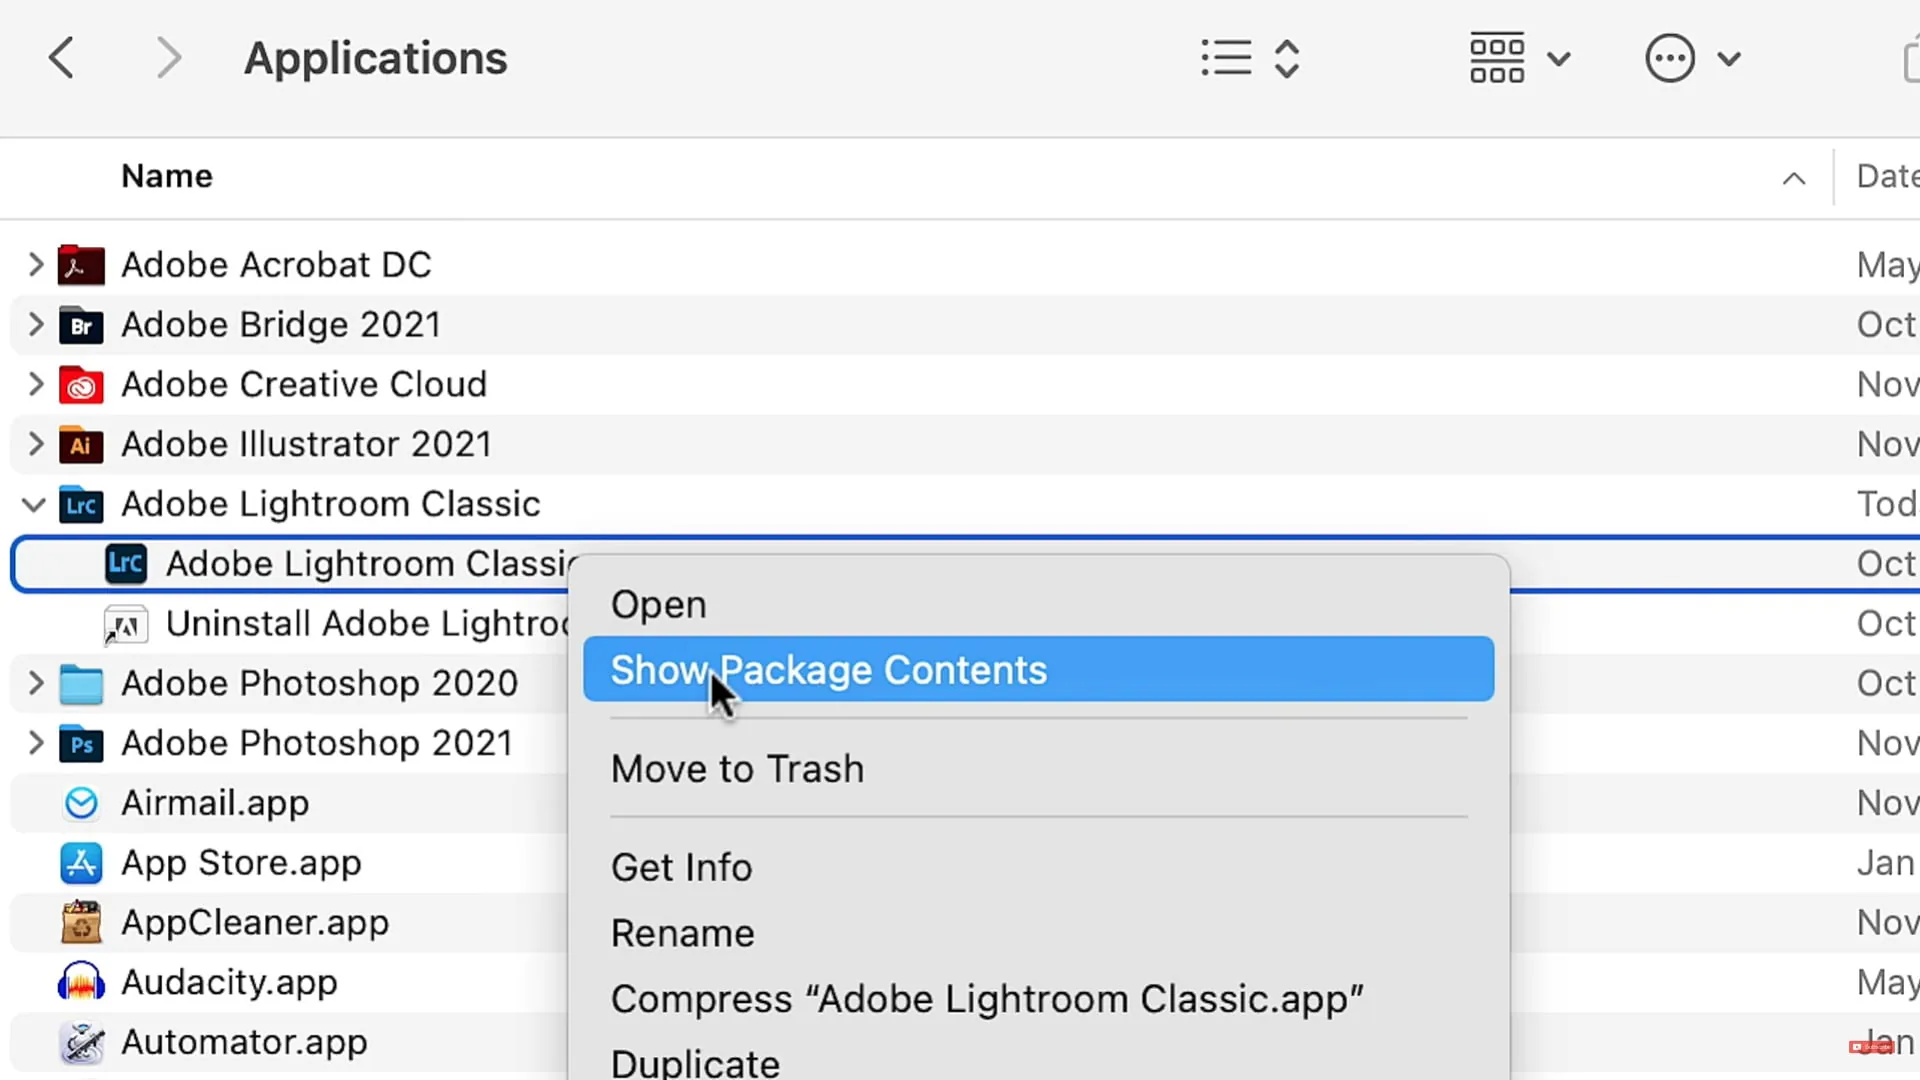The width and height of the screenshot is (1920, 1080).
Task: Open the ellipsis action menu
Action: [x=1693, y=58]
